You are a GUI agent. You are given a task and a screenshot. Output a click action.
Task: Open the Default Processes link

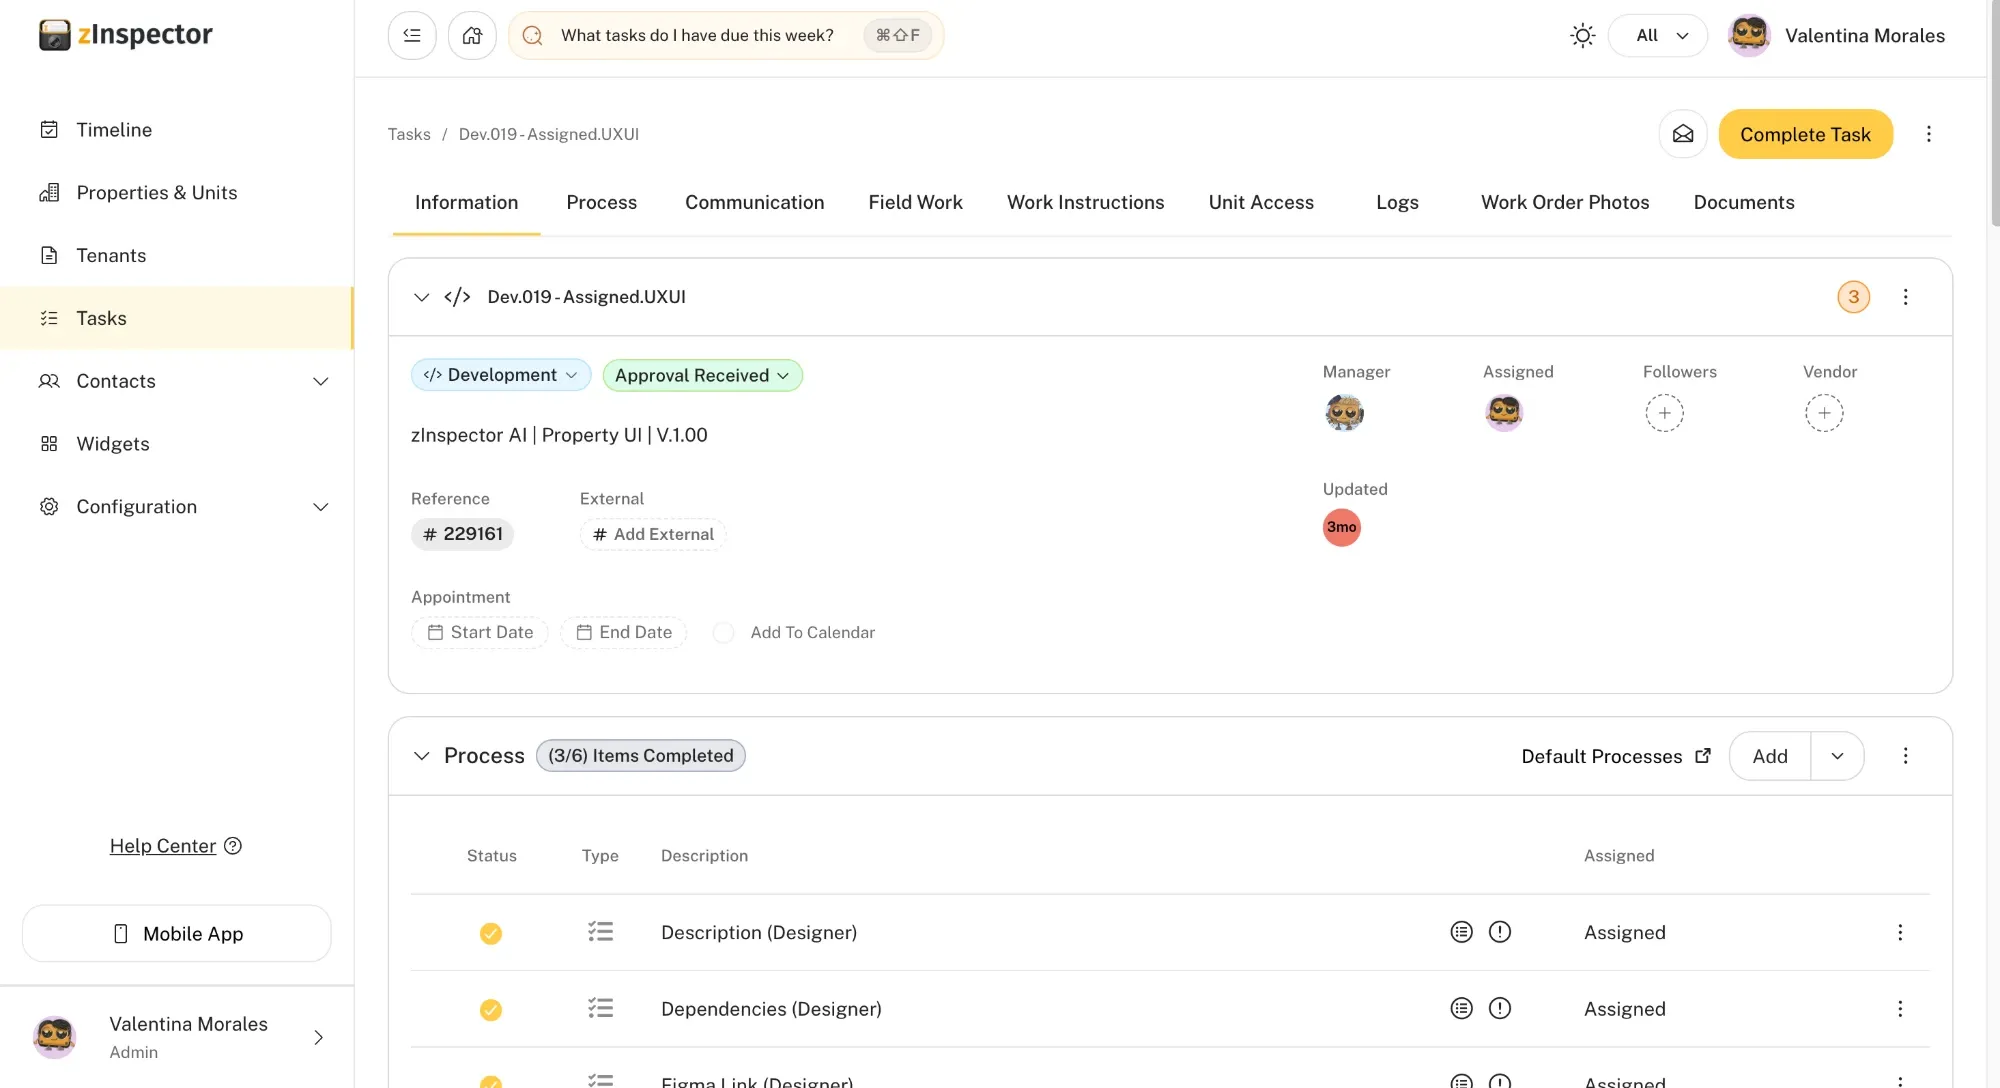pos(1616,757)
